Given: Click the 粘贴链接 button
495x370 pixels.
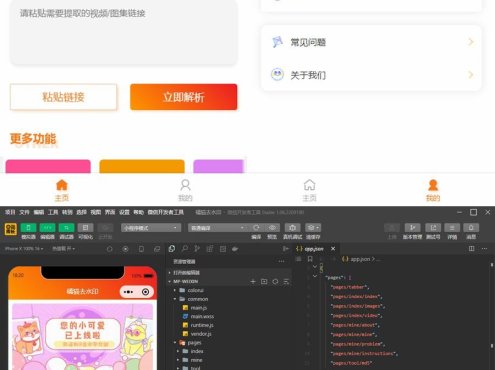Looking at the screenshot, I should pos(63,97).
